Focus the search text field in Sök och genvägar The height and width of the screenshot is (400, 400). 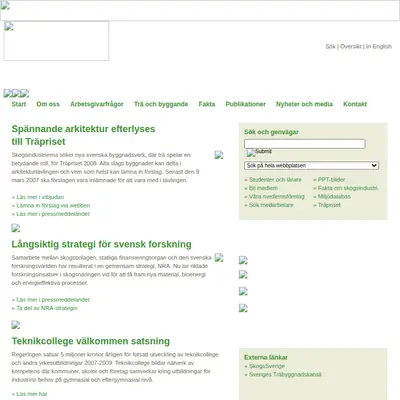point(305,144)
